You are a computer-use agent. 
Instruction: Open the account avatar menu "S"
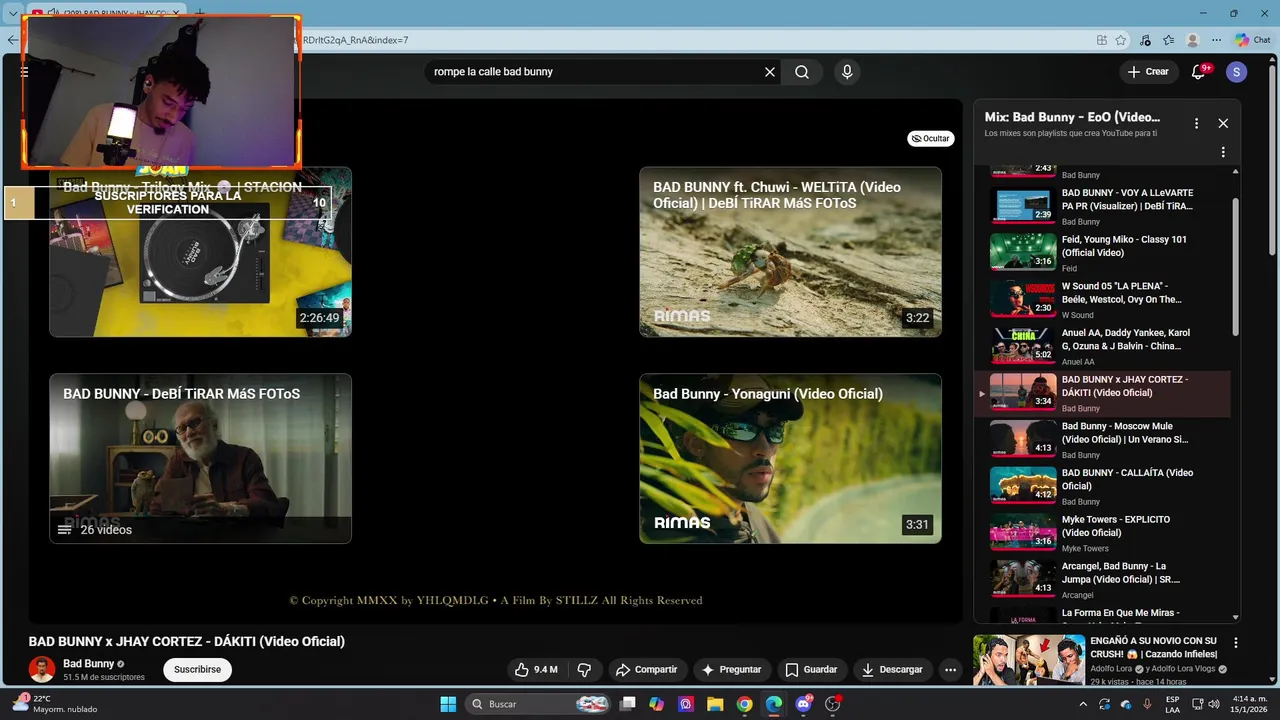pyautogui.click(x=1237, y=72)
